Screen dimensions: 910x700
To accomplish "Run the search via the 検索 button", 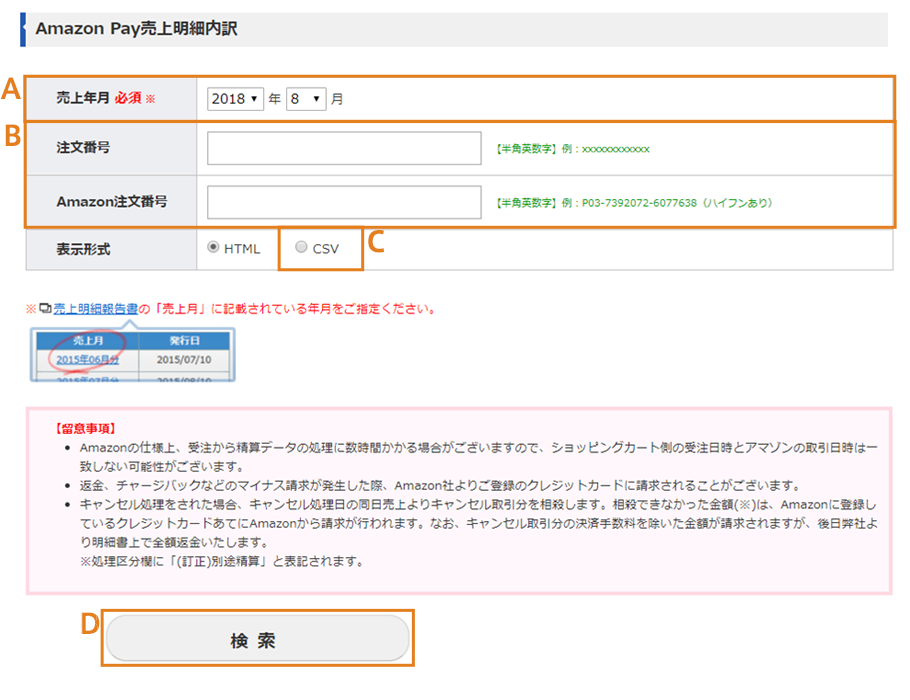I will (x=257, y=638).
